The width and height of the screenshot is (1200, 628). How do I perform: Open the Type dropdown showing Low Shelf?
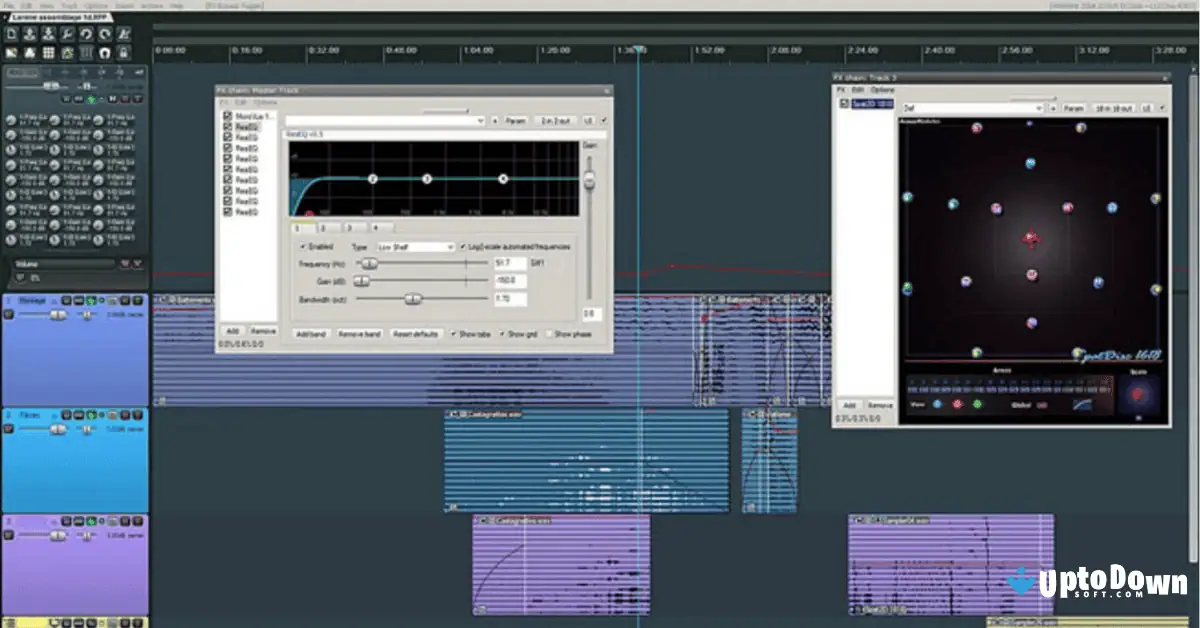coord(413,247)
